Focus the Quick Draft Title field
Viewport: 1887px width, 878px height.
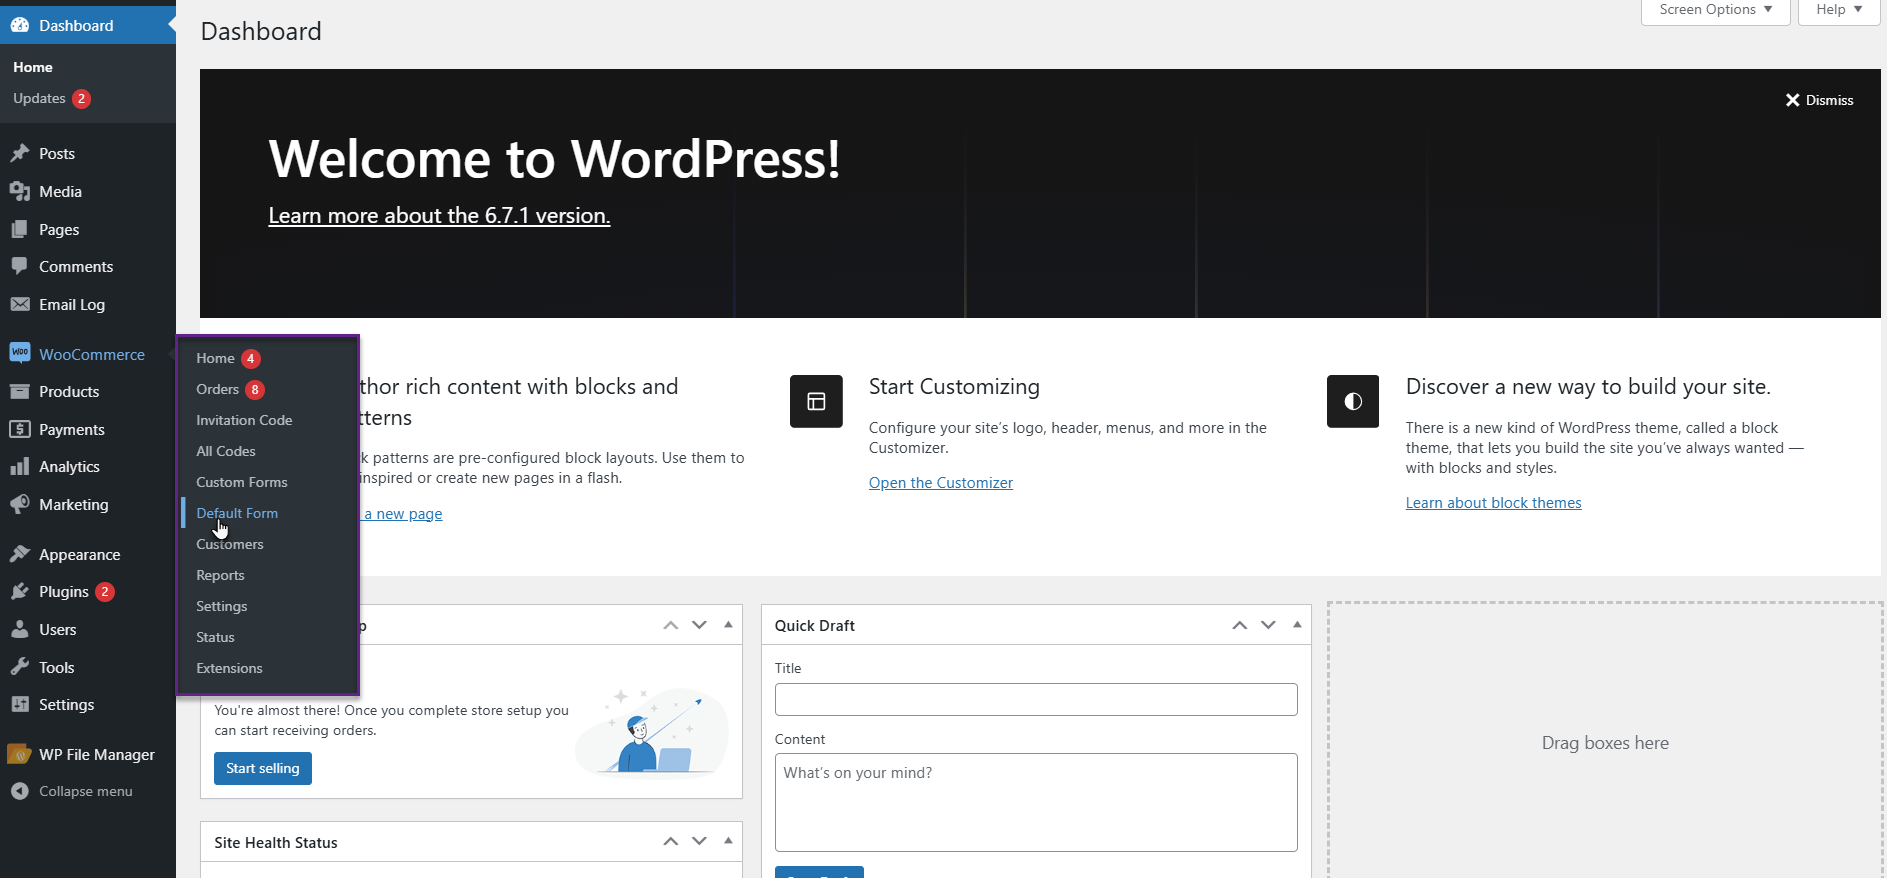pyautogui.click(x=1036, y=699)
